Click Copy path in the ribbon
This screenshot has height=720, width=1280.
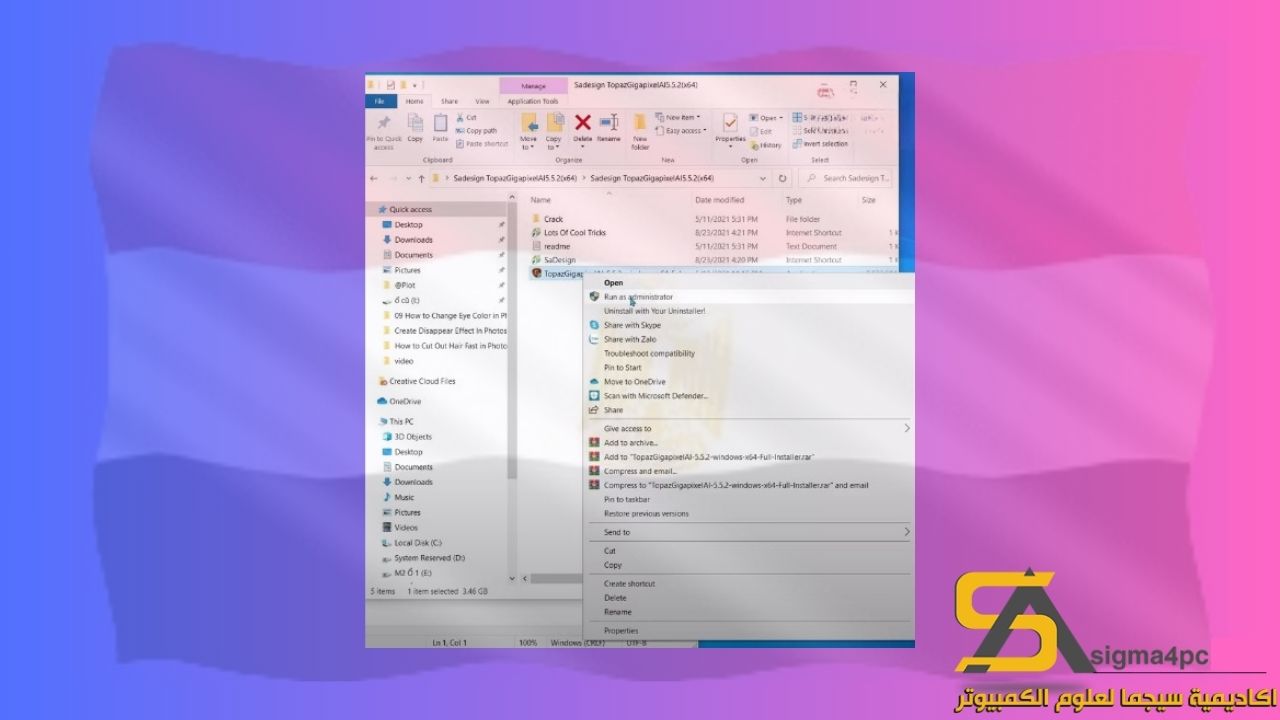tap(477, 130)
